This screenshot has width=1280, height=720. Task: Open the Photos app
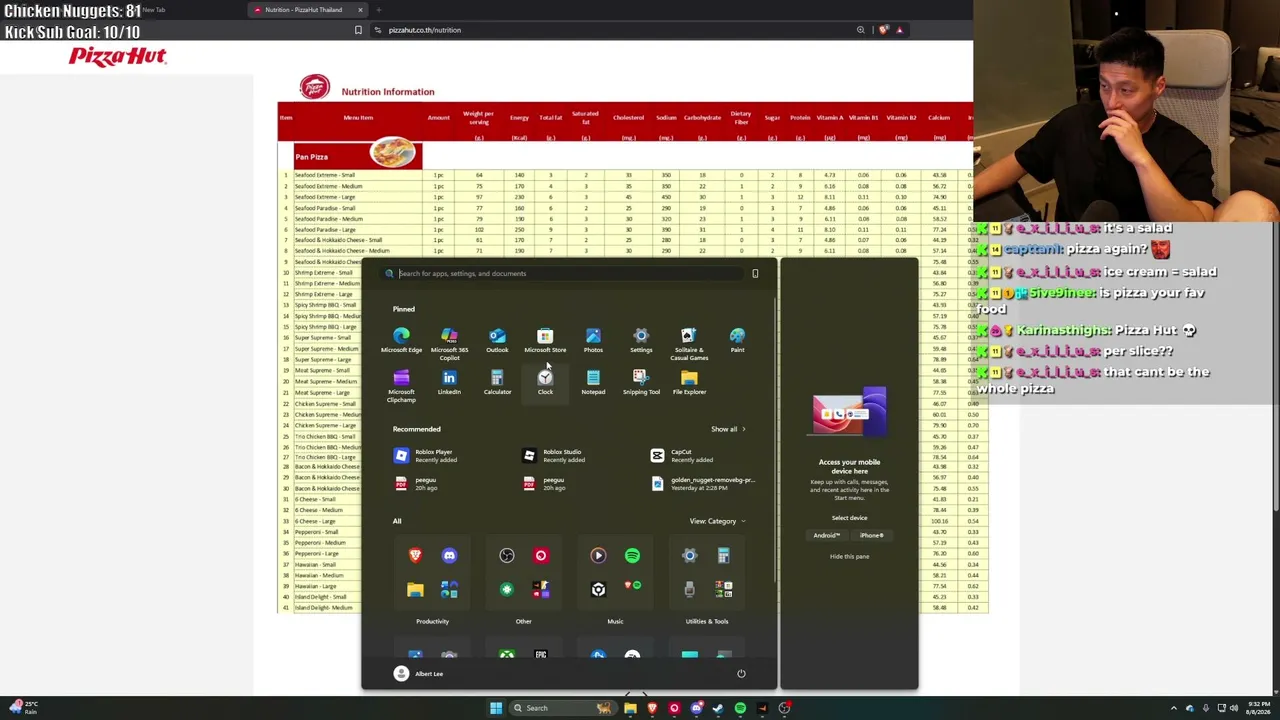[593, 340]
